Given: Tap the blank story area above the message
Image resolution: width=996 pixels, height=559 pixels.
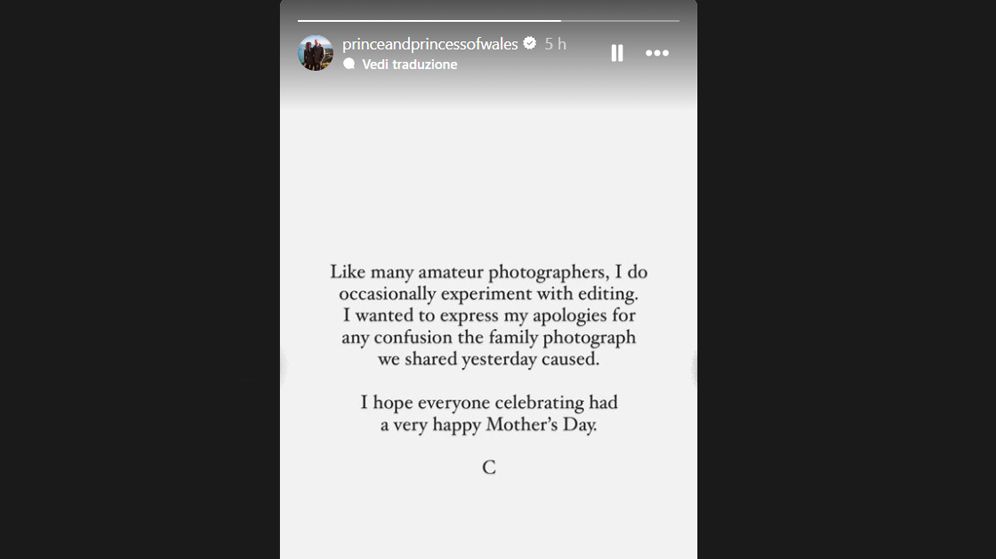Looking at the screenshot, I should click(489, 180).
